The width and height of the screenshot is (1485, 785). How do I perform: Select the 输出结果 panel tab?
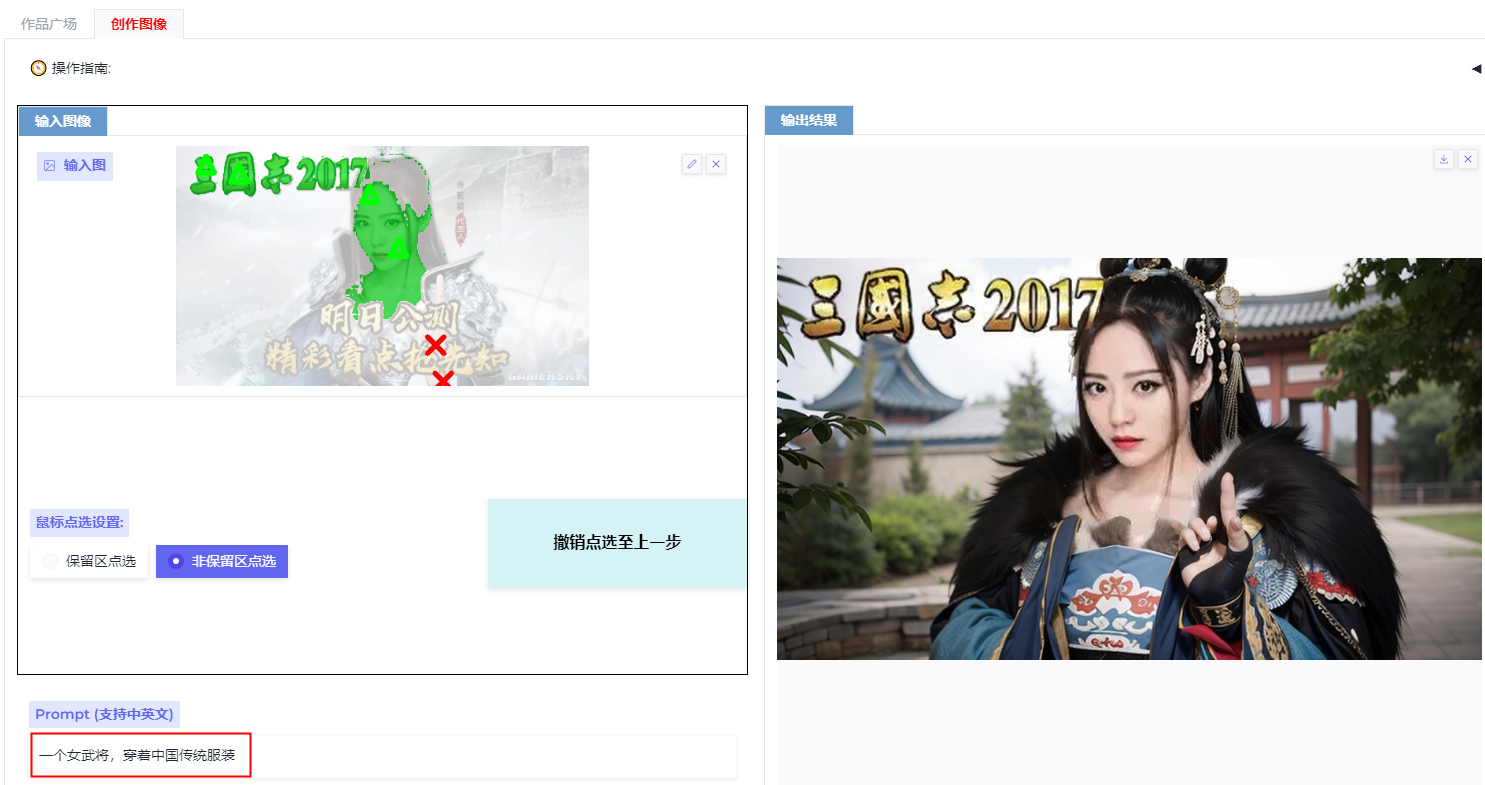coord(809,120)
